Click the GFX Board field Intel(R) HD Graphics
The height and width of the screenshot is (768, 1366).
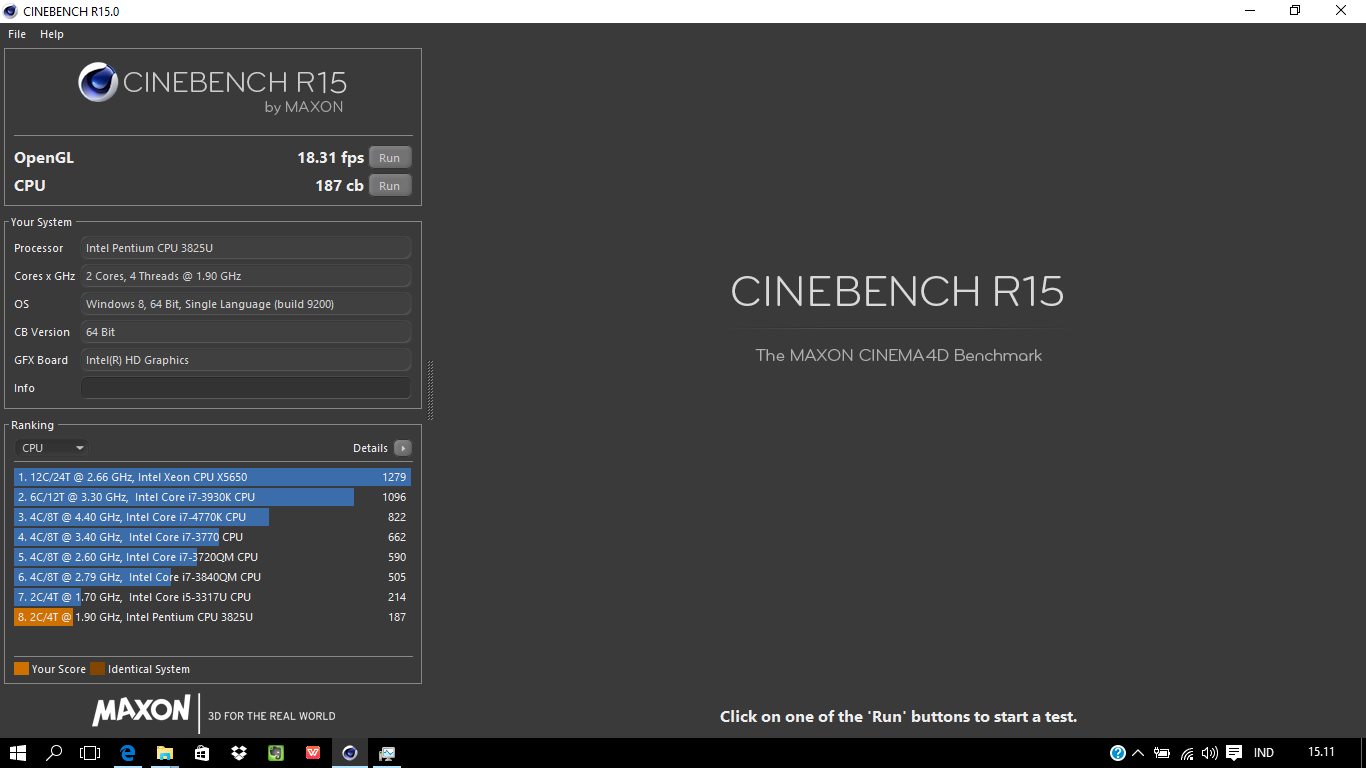(246, 360)
